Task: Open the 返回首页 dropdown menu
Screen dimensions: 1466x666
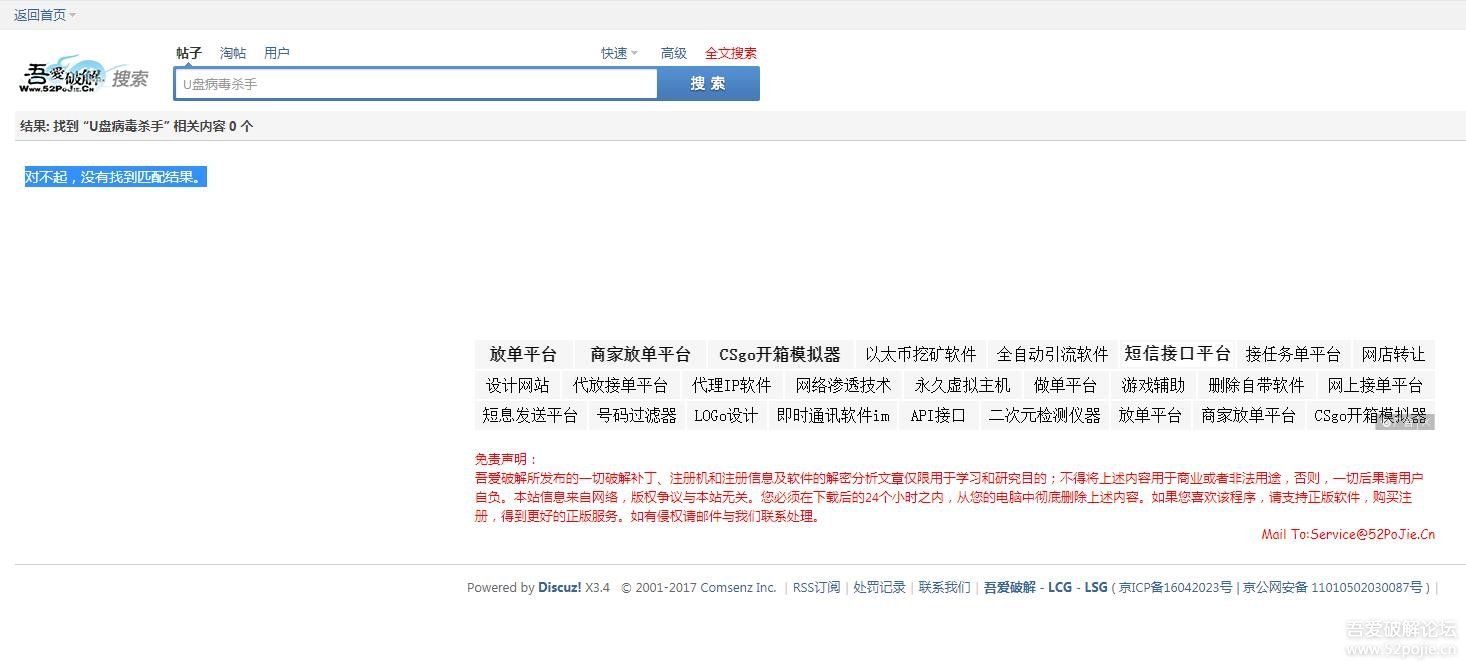Action: pos(45,15)
